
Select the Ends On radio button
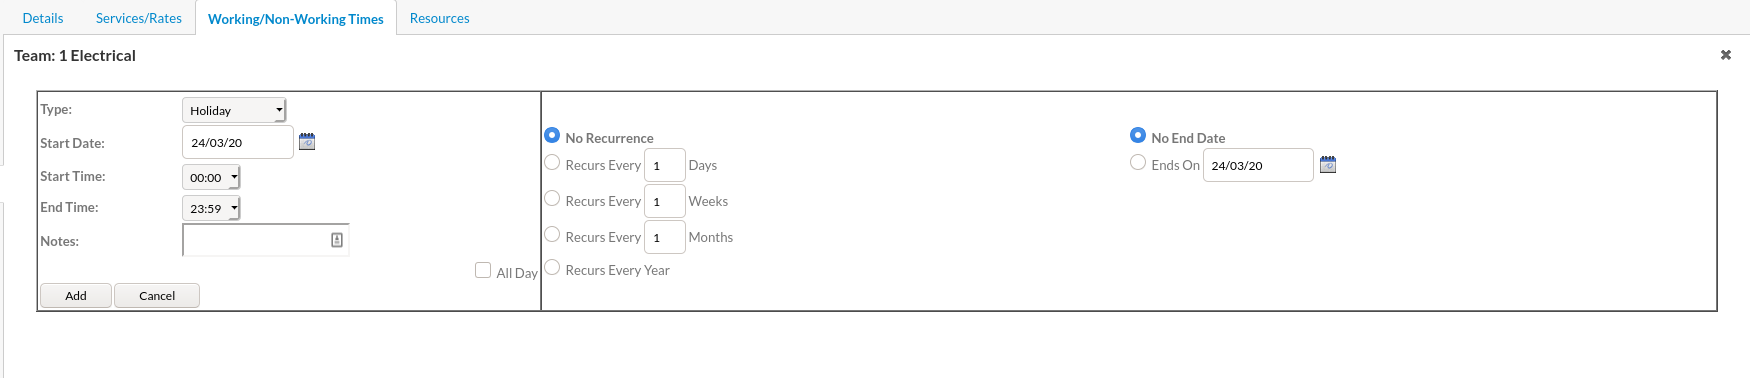(x=1138, y=162)
